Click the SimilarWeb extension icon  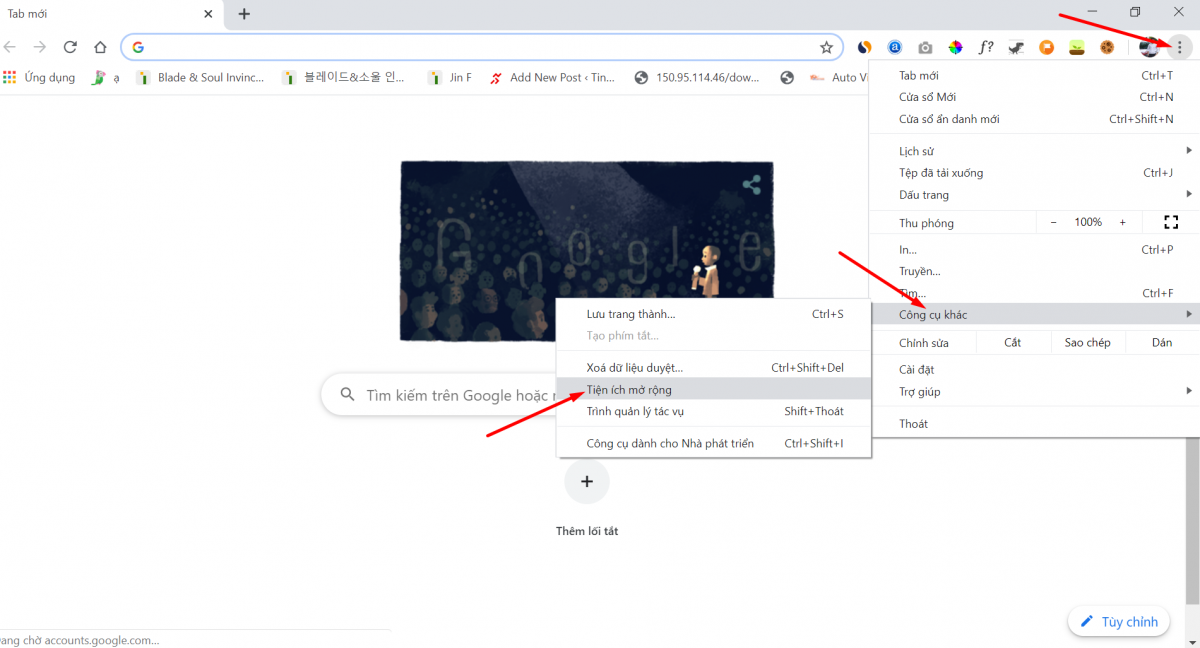[x=865, y=47]
